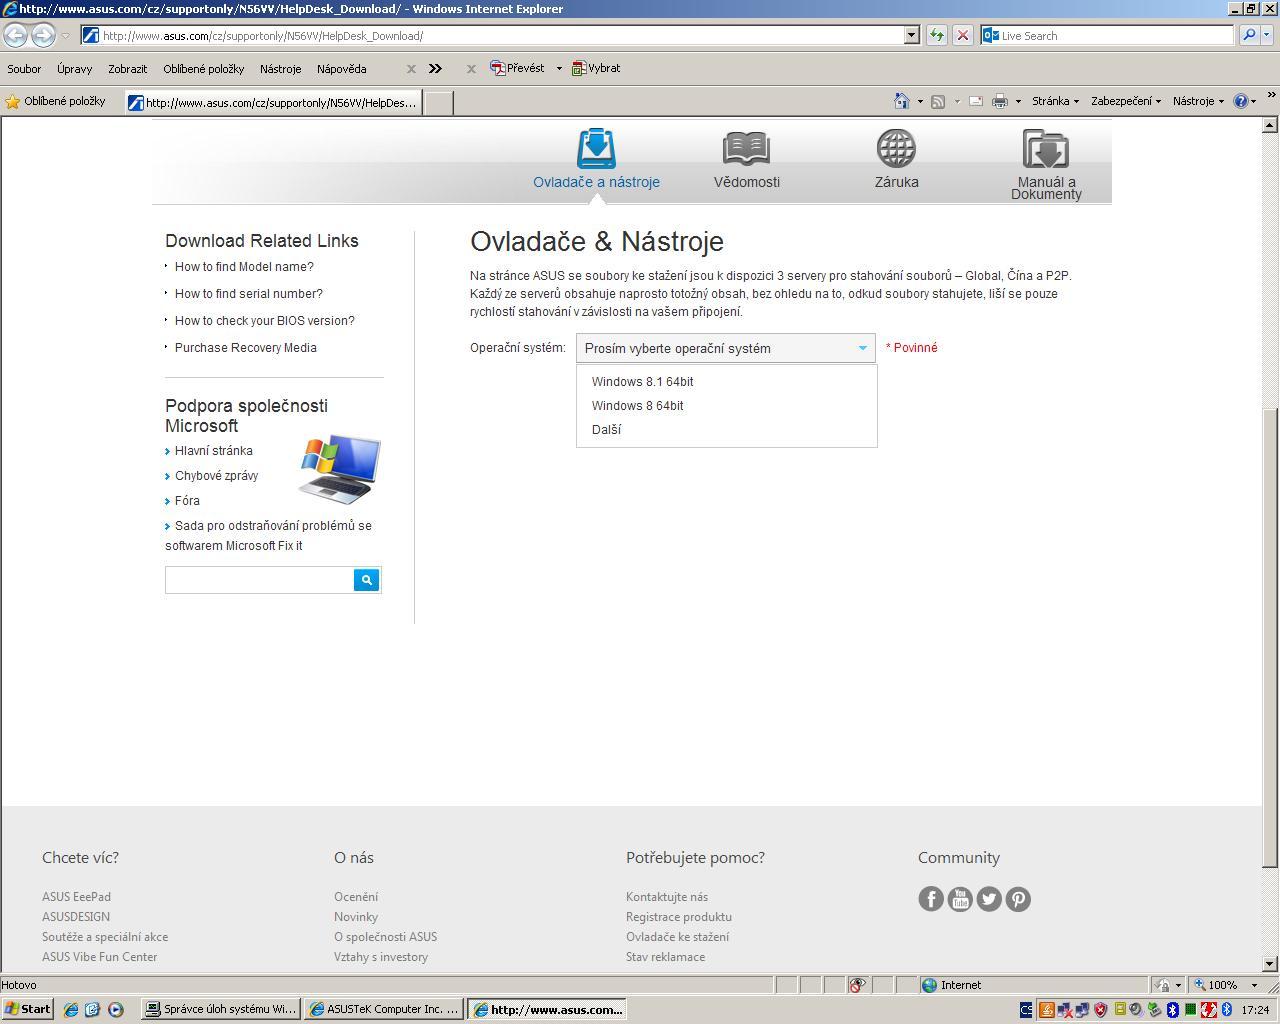The width and height of the screenshot is (1280, 1024).
Task: Select the asus.com HelpDesk browser tab
Action: [x=273, y=102]
